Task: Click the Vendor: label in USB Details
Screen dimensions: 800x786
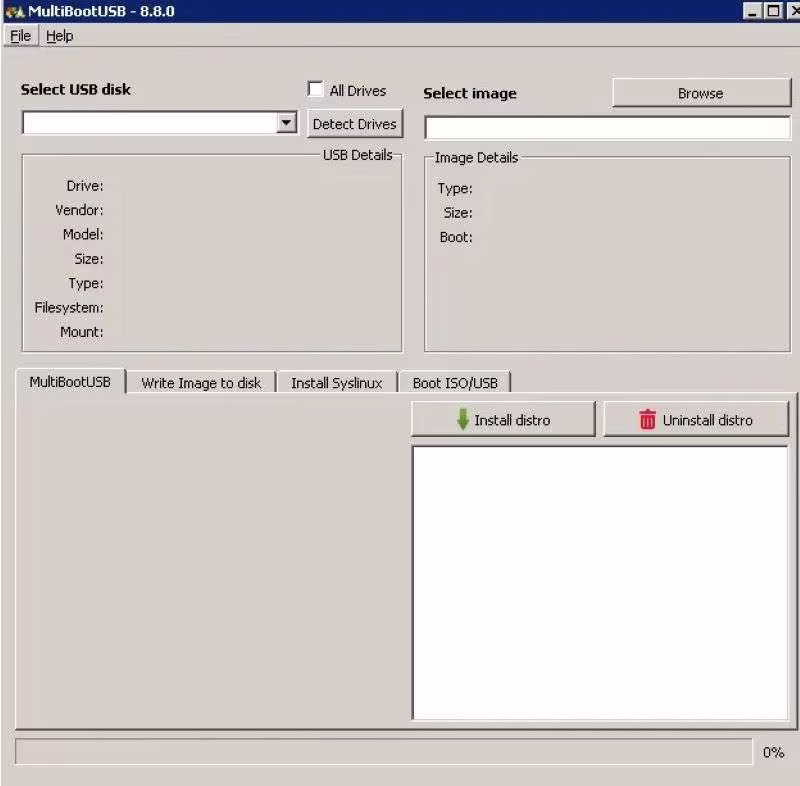Action: tap(79, 210)
